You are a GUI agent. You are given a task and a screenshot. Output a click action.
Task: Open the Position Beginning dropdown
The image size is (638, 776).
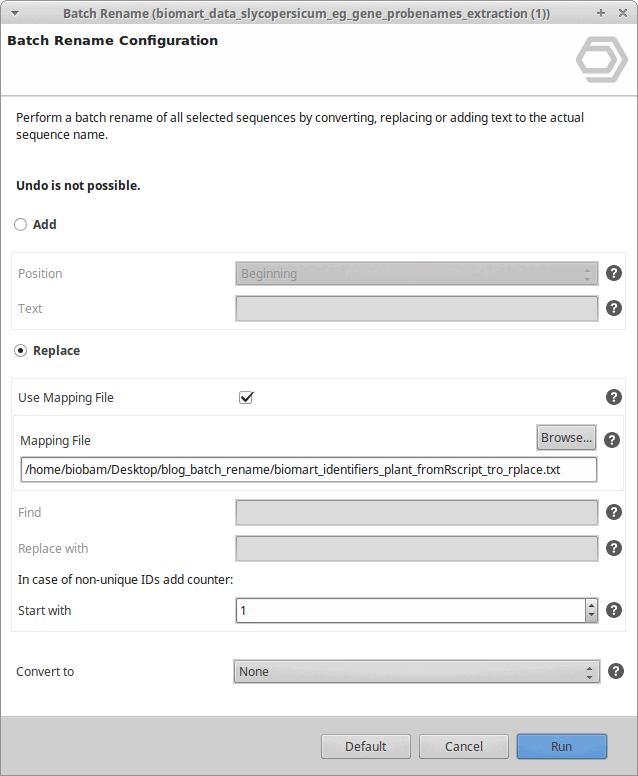pyautogui.click(x=416, y=274)
